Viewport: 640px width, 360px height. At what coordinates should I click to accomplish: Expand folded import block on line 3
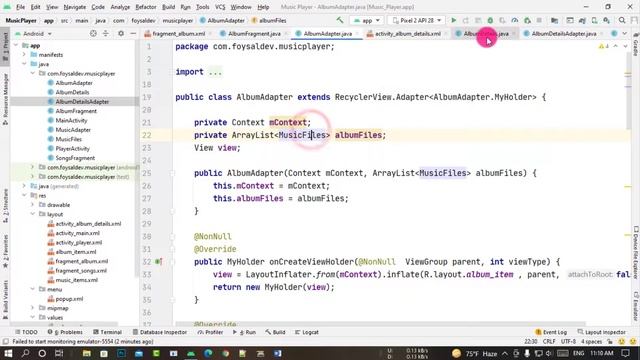pos(215,72)
